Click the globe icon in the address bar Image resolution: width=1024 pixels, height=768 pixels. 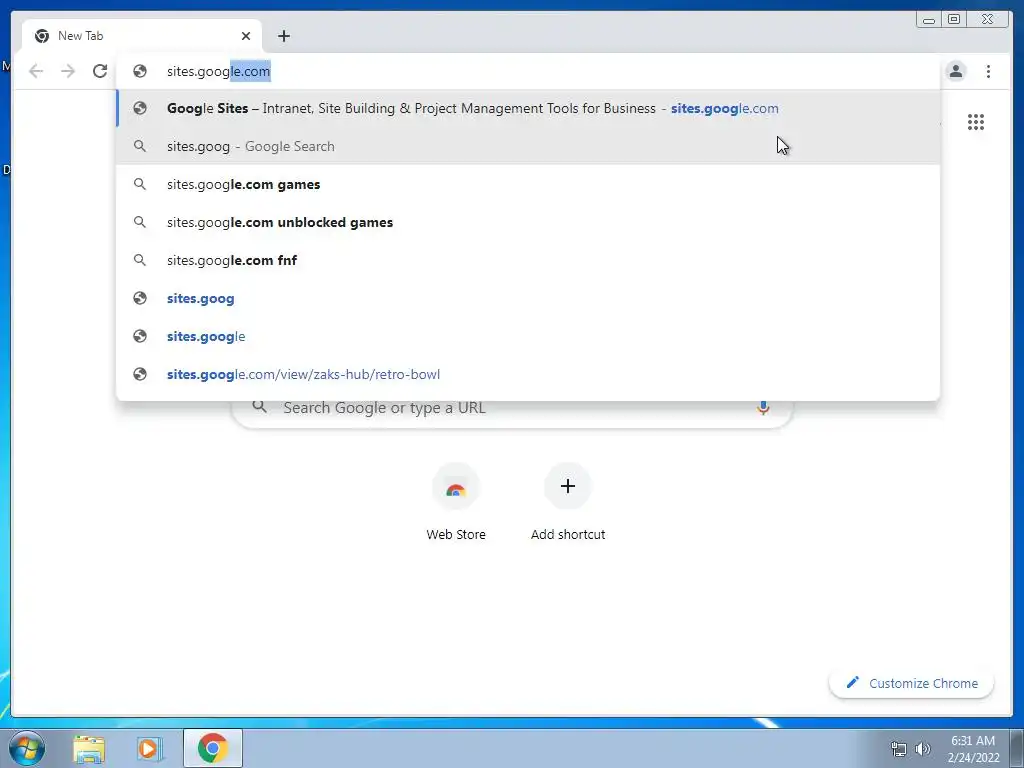140,71
